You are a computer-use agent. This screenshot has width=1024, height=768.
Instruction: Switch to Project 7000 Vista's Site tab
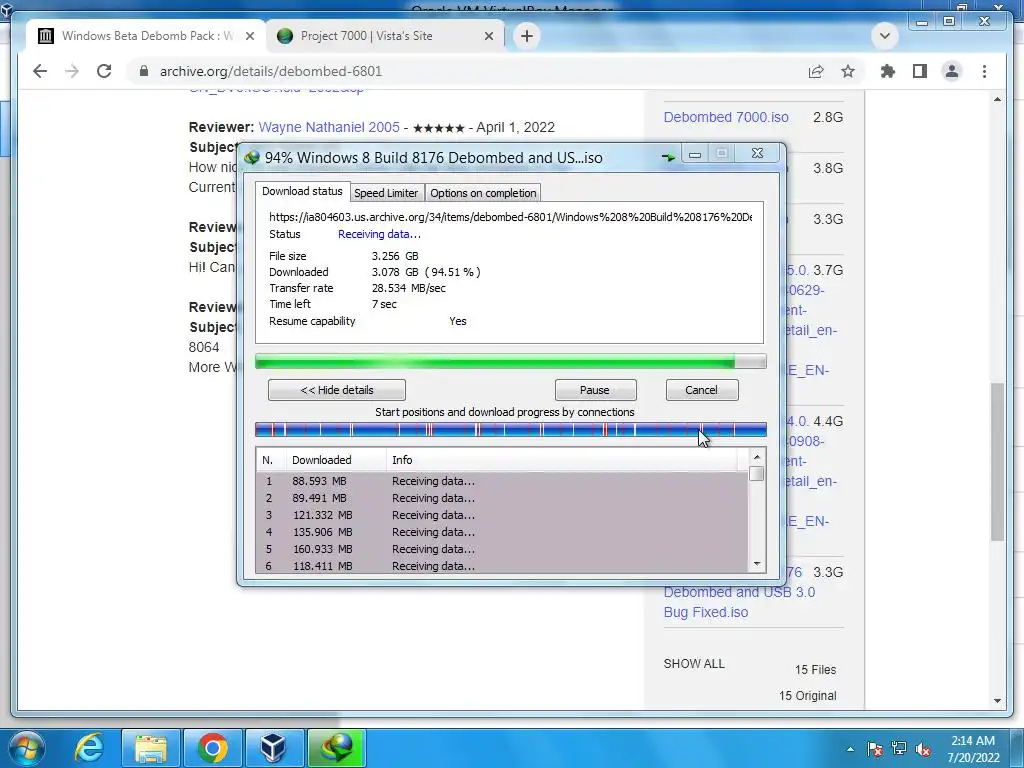point(385,36)
